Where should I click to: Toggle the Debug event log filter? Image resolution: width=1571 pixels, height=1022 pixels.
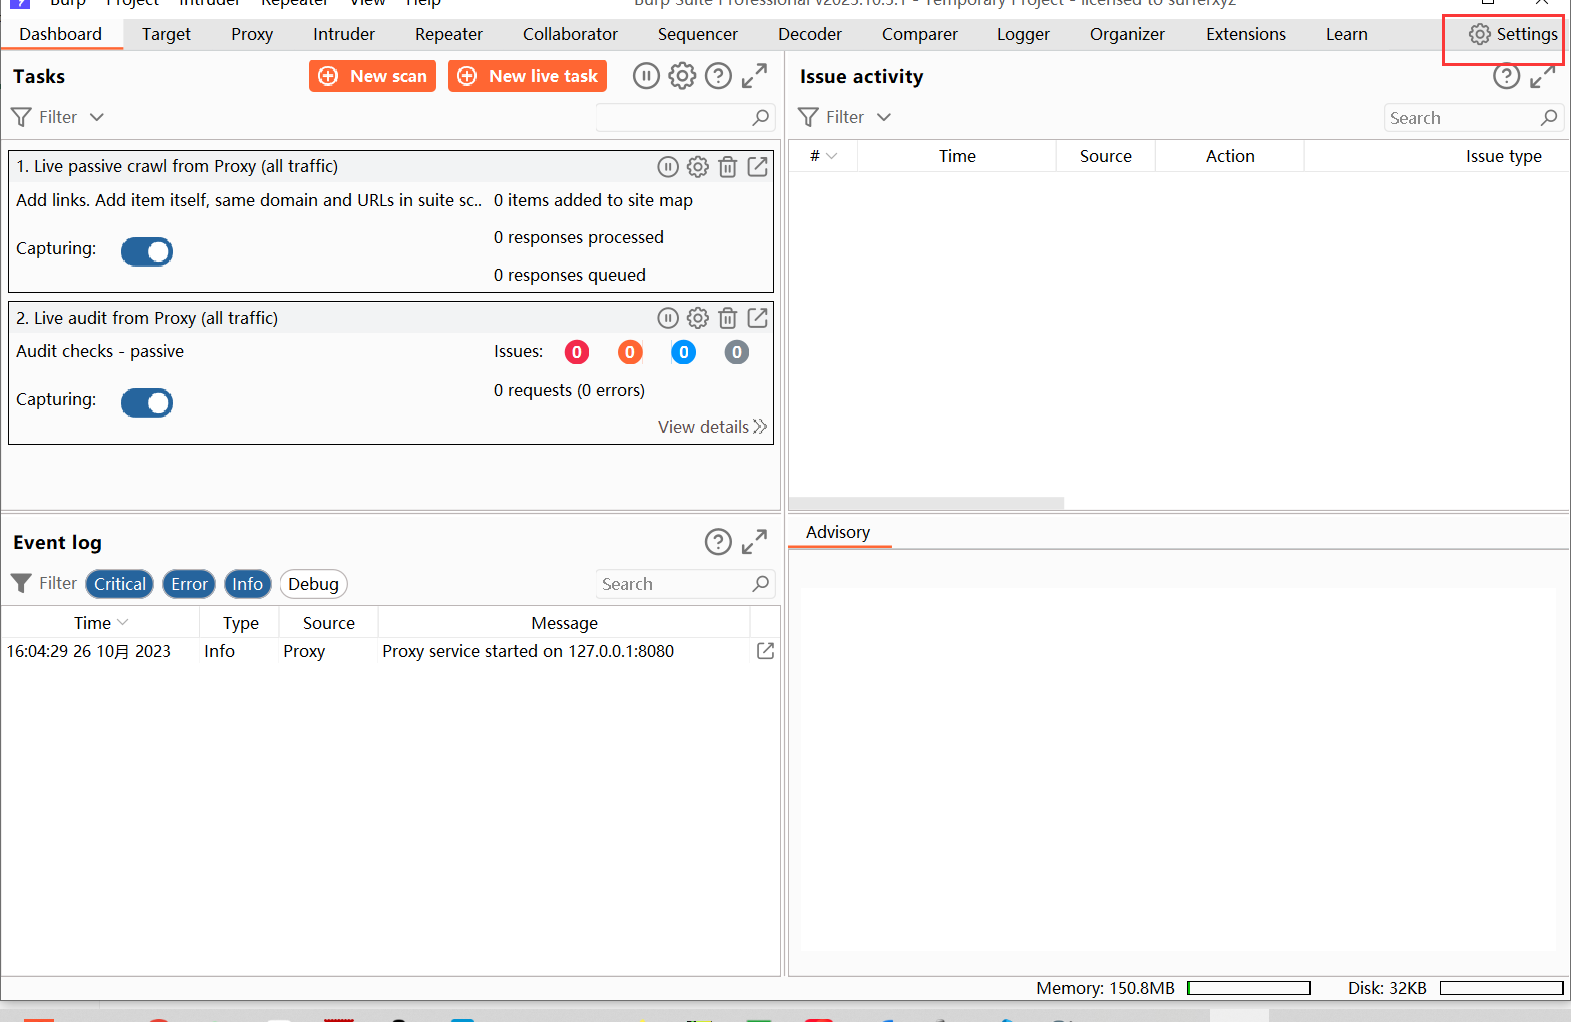[314, 584]
